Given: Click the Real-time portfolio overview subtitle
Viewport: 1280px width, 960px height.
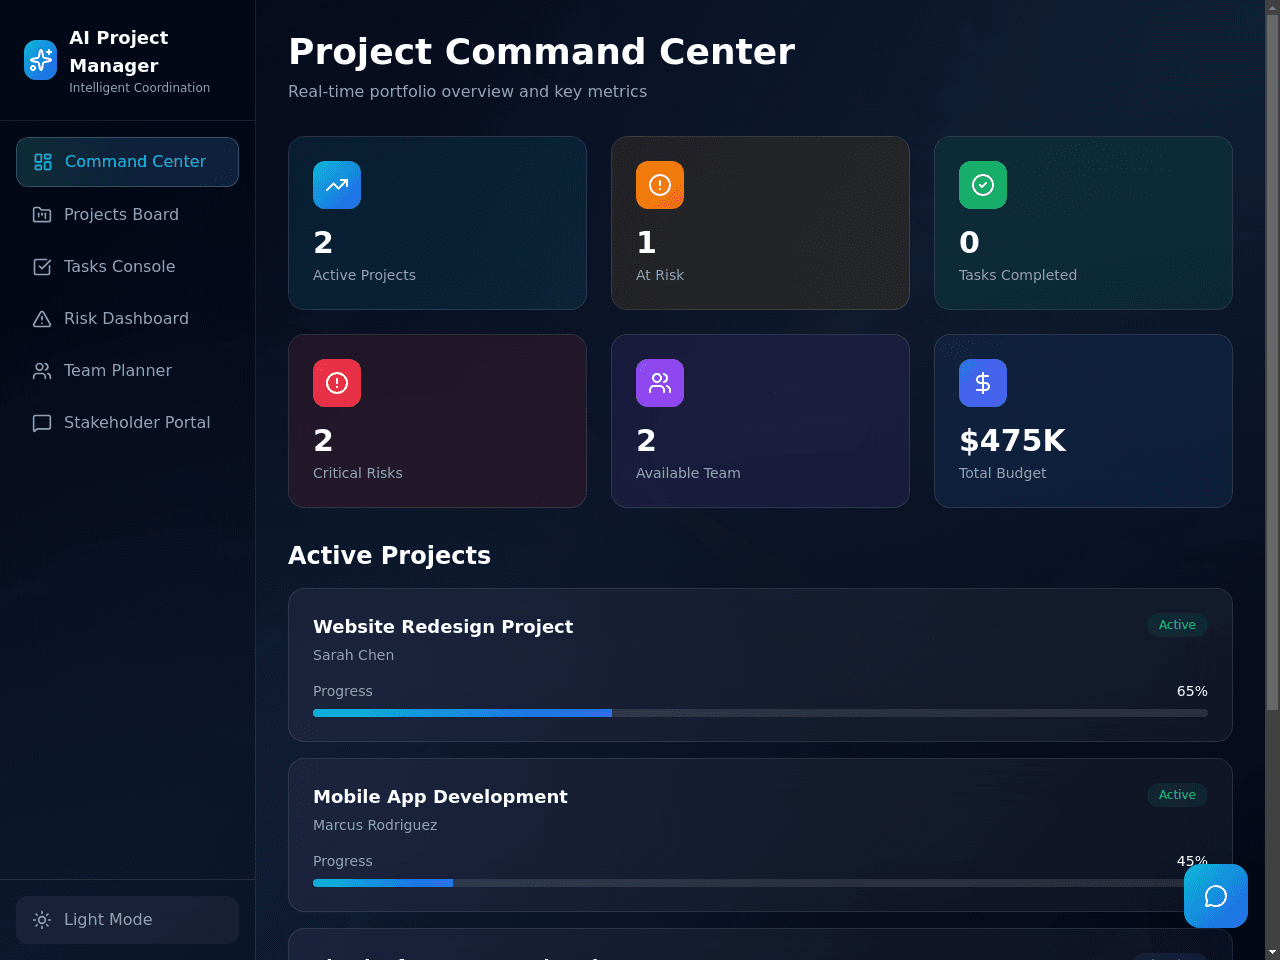Looking at the screenshot, I should (467, 91).
